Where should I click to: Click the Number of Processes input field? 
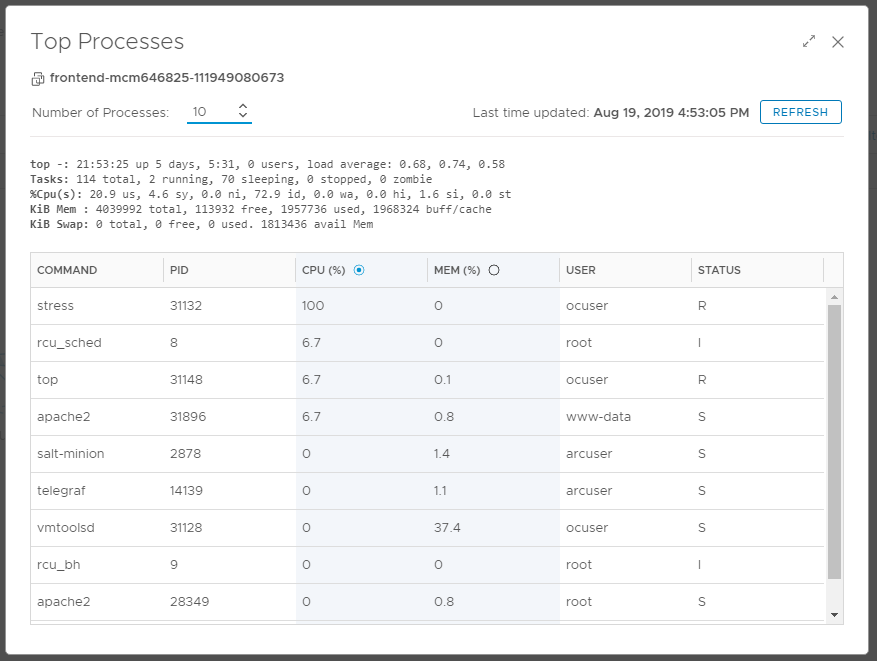(x=210, y=112)
